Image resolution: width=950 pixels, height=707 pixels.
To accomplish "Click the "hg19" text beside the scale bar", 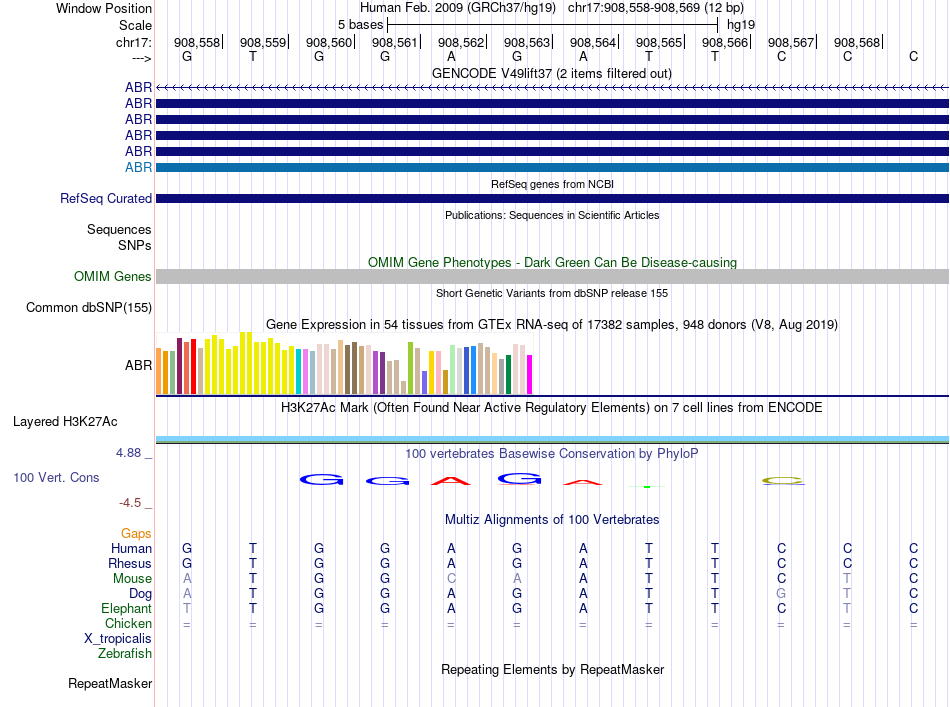I will coord(741,25).
